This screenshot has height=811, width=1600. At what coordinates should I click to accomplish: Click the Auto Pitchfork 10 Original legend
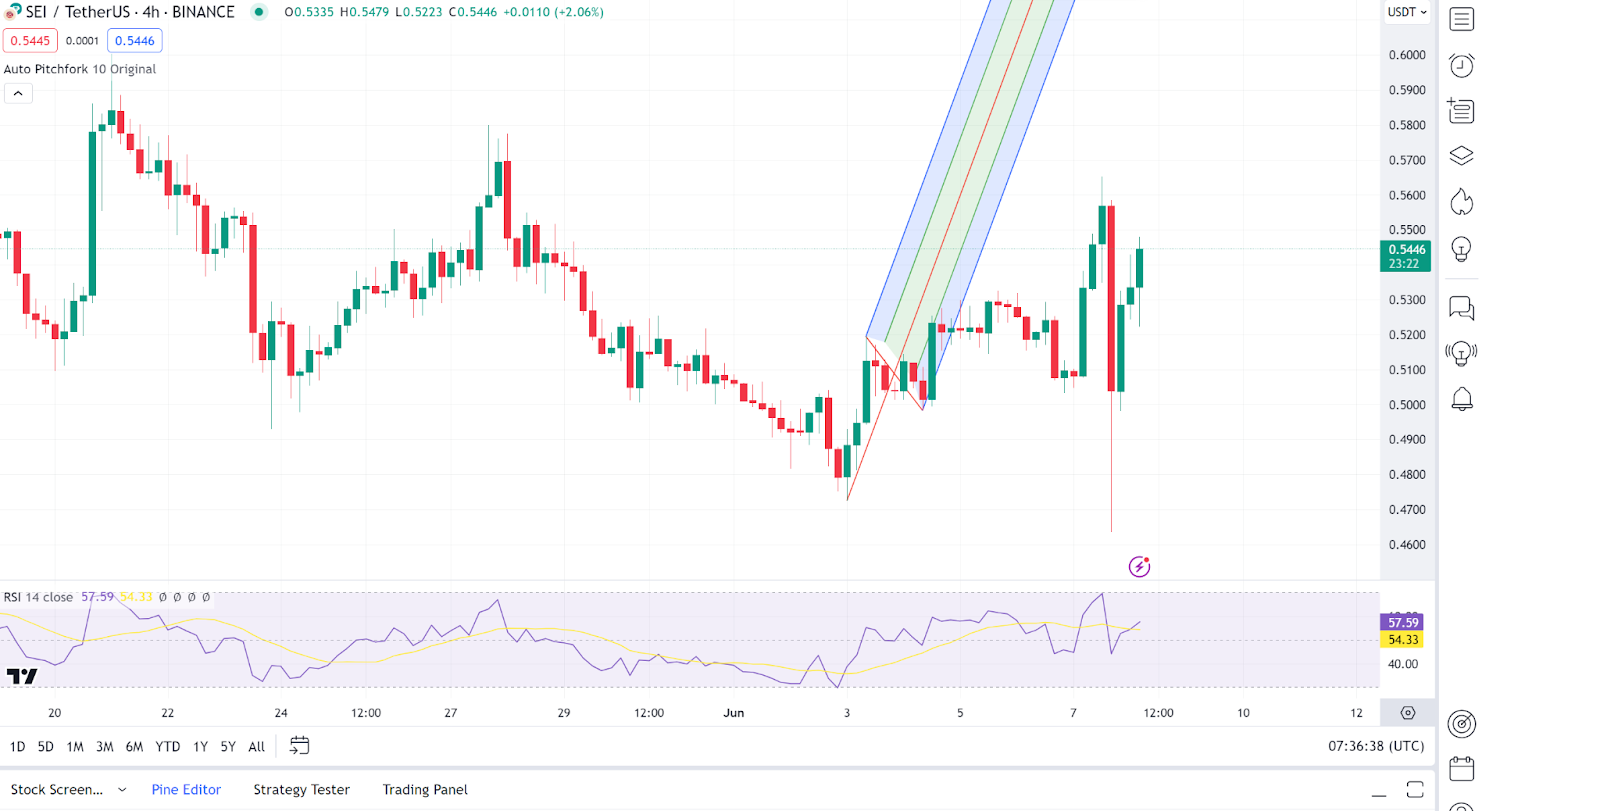coord(80,69)
